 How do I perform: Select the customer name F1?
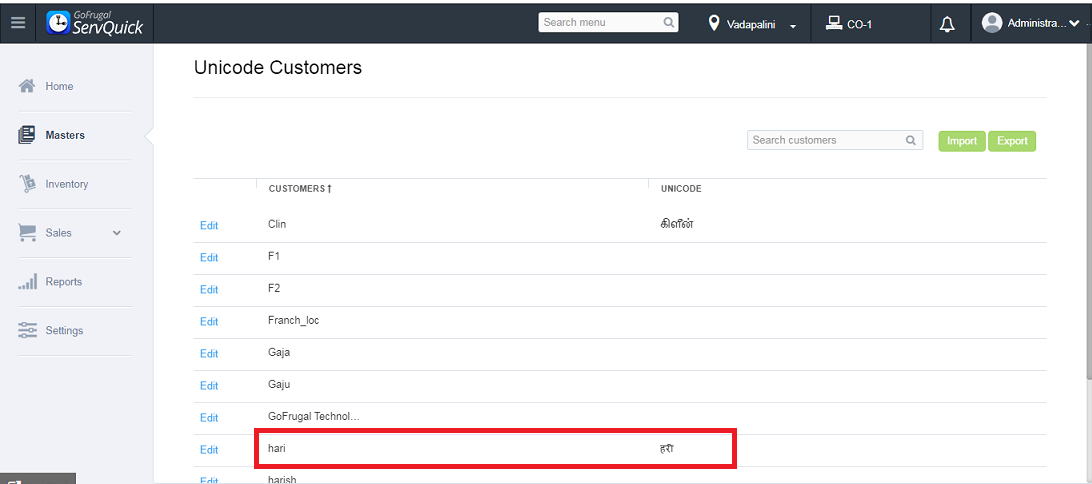pos(274,256)
